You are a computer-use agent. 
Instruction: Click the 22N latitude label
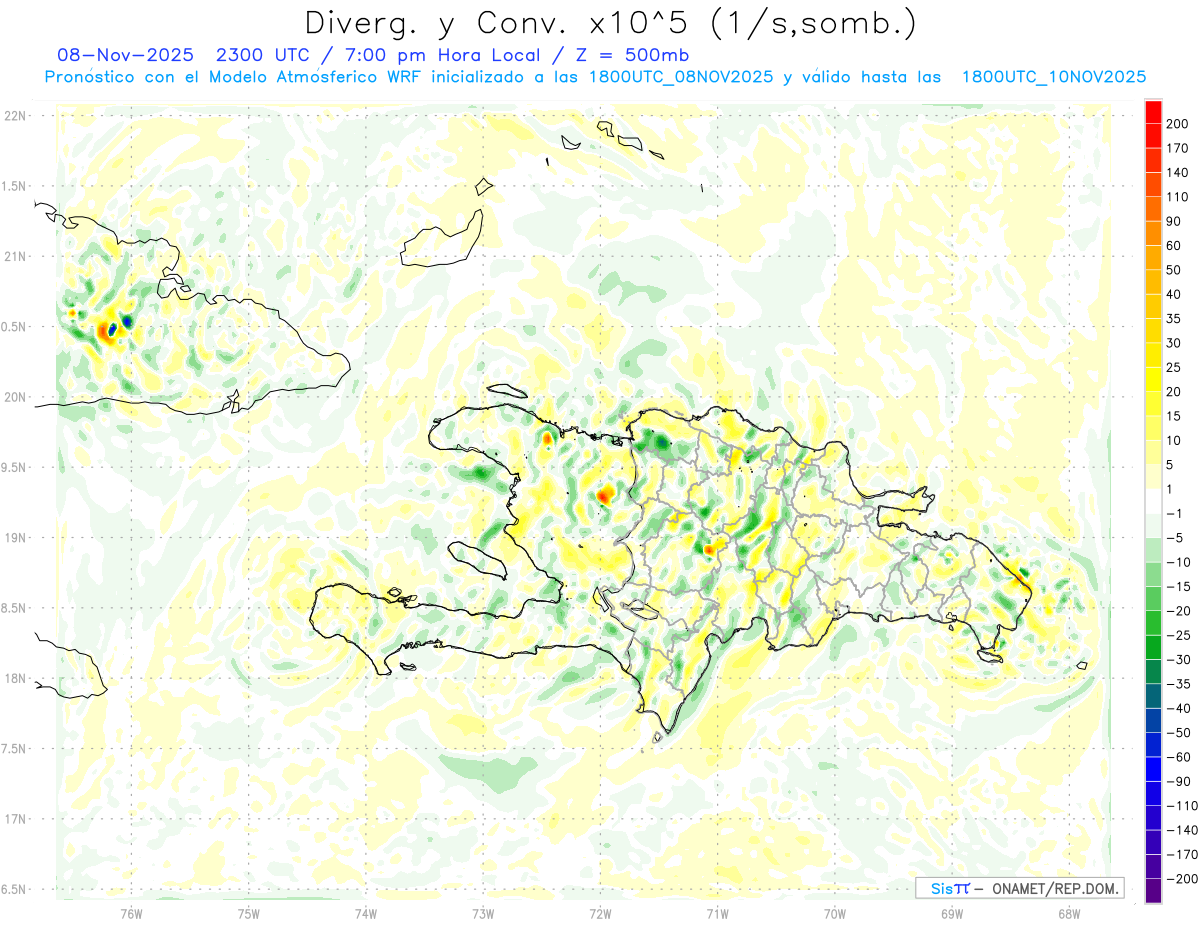coord(14,116)
